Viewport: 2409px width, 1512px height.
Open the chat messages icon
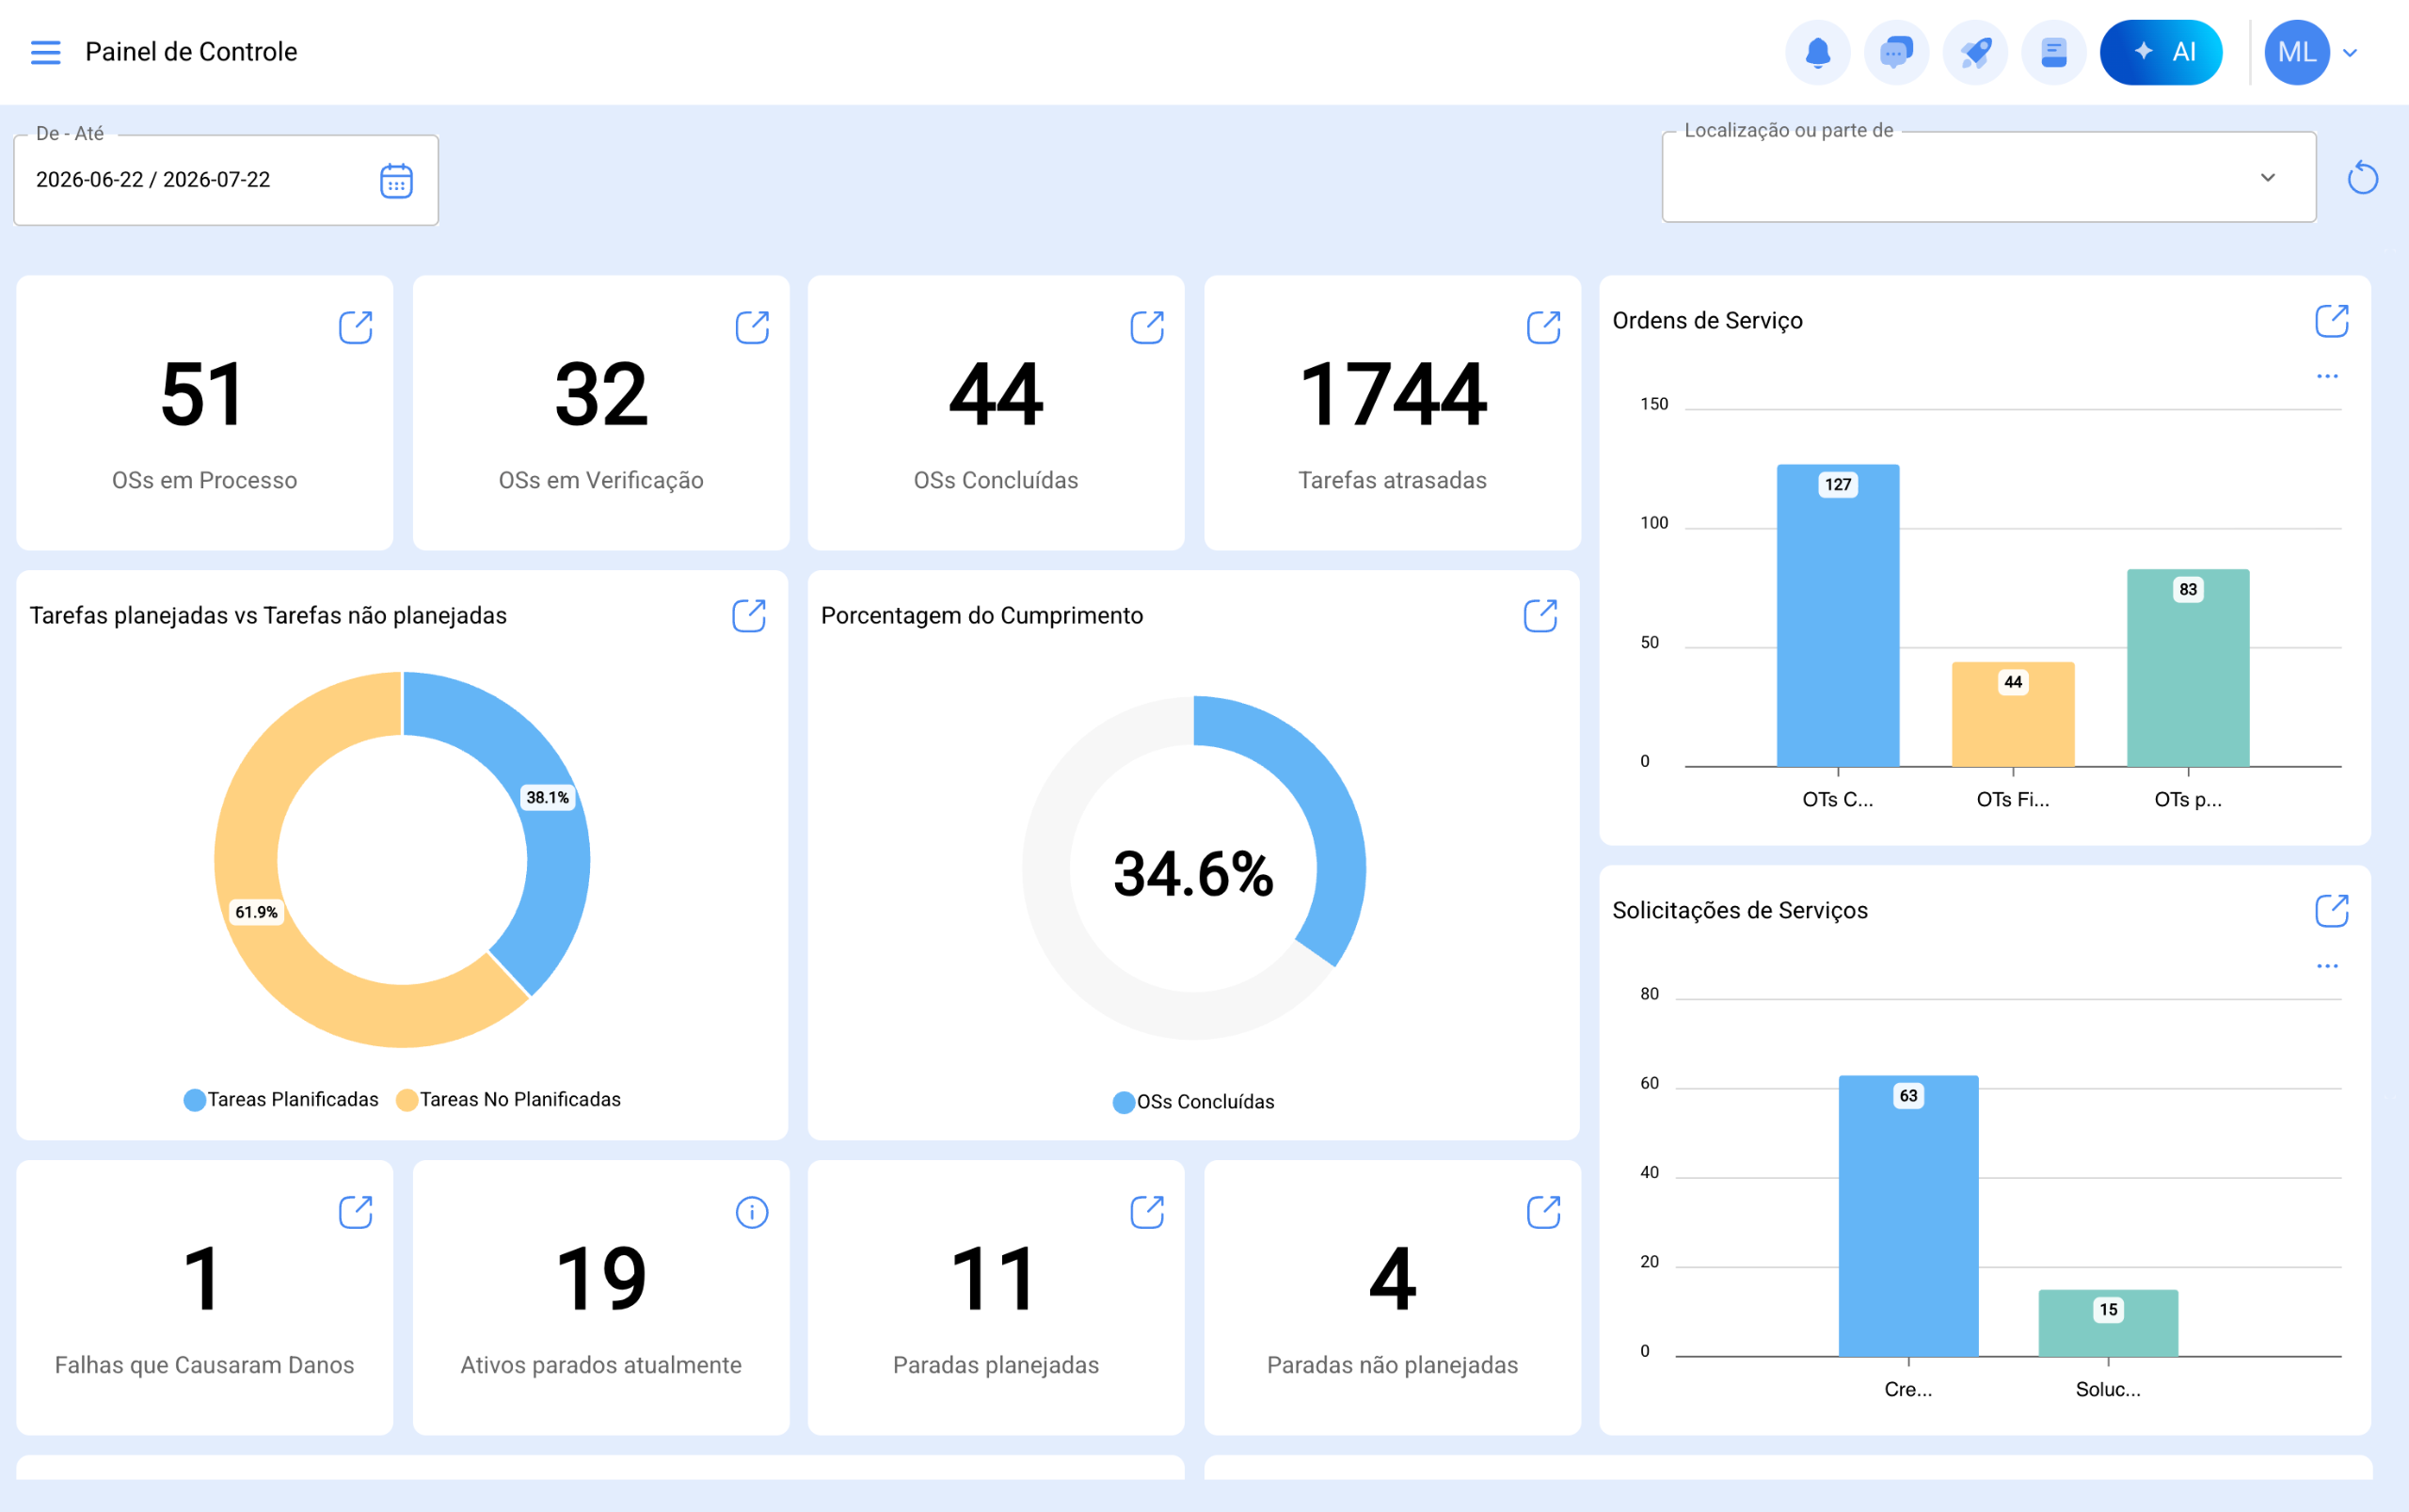coord(1896,52)
